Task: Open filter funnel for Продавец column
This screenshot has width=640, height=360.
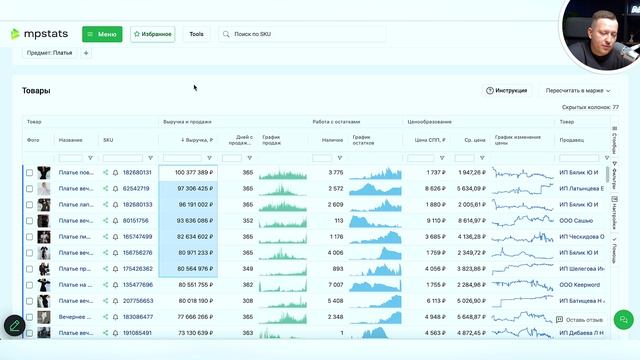Action: click(x=607, y=158)
